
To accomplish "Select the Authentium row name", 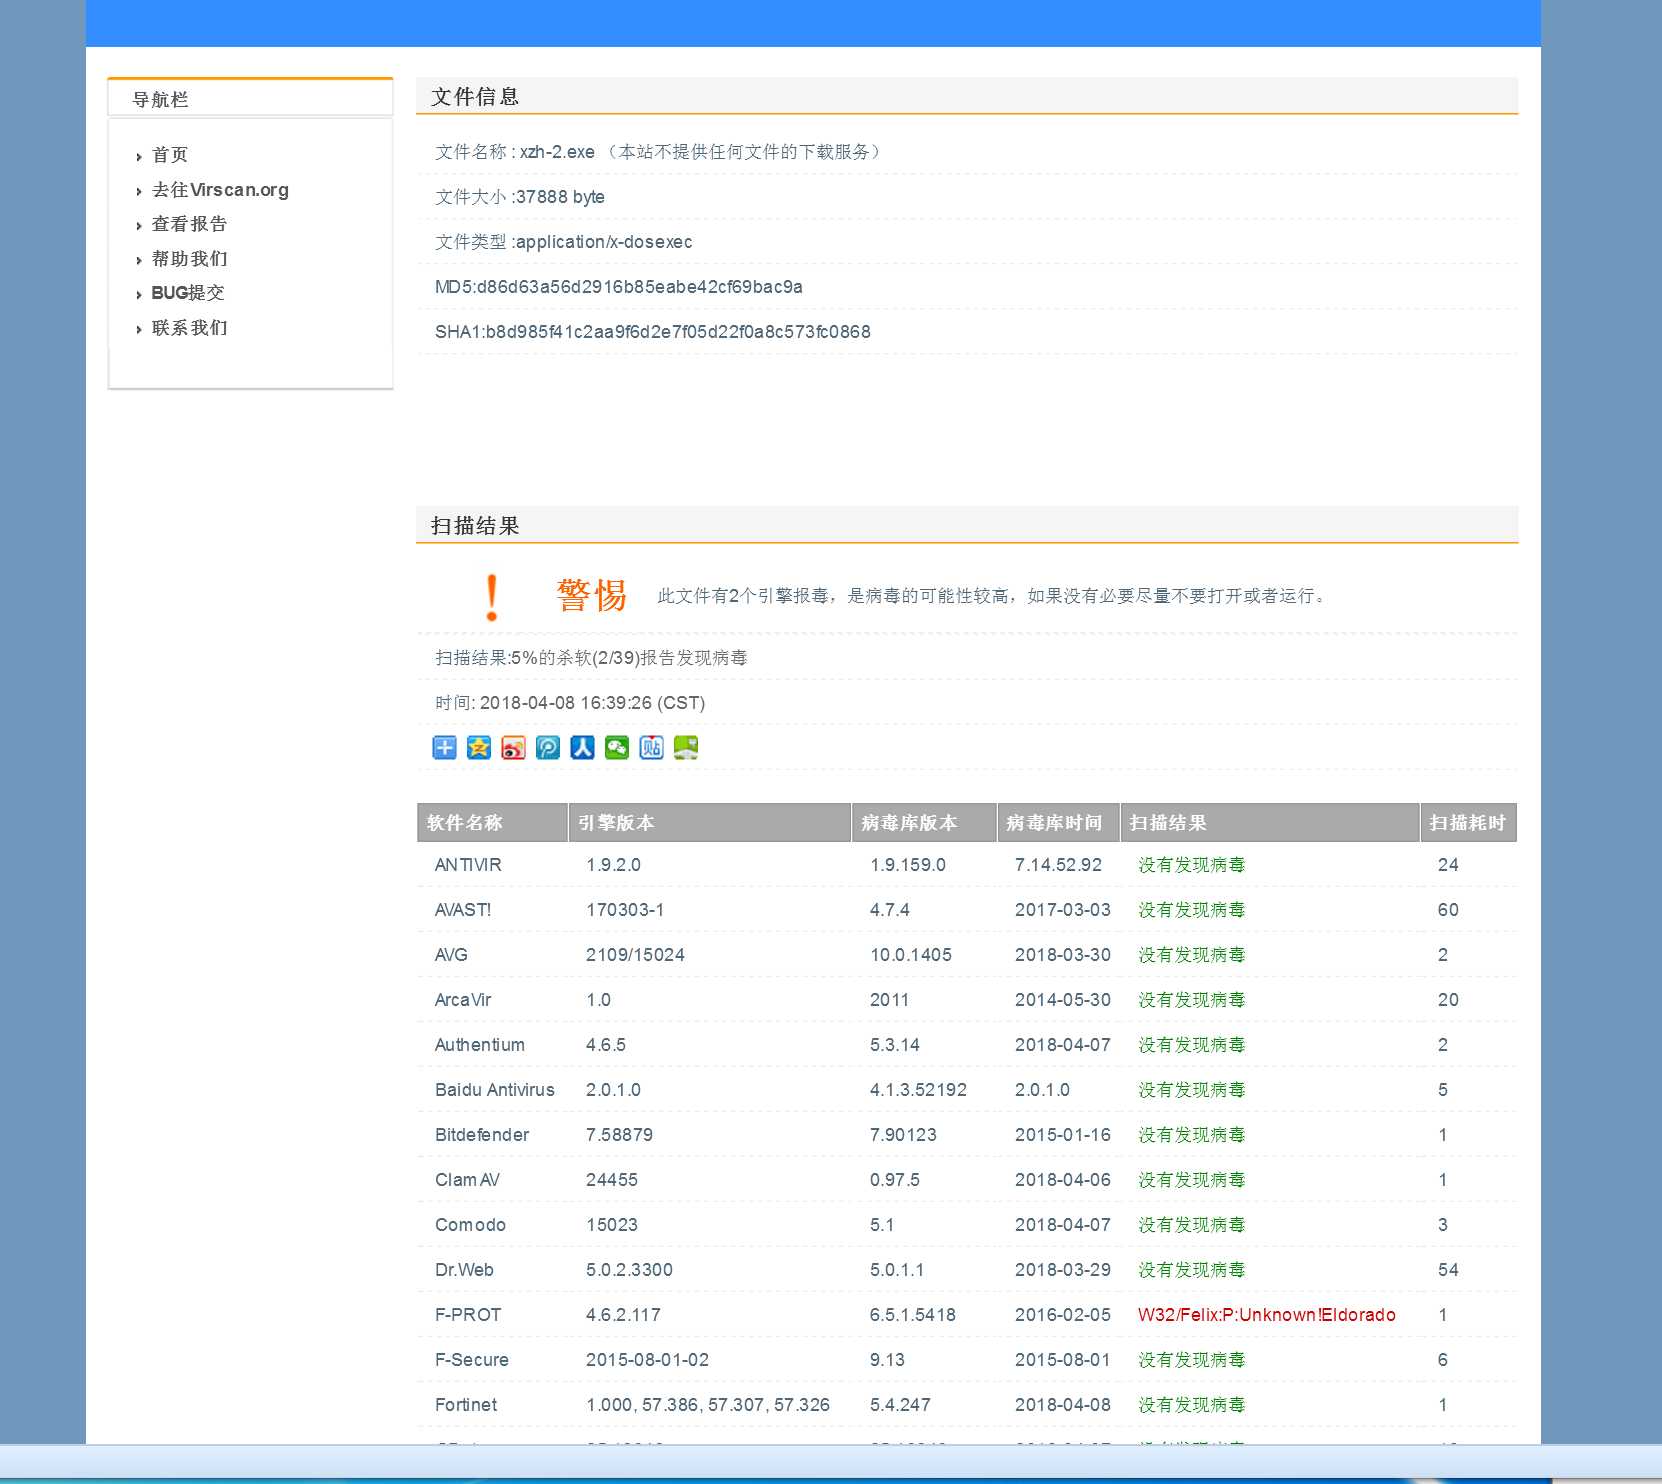I will click(x=480, y=1045).
